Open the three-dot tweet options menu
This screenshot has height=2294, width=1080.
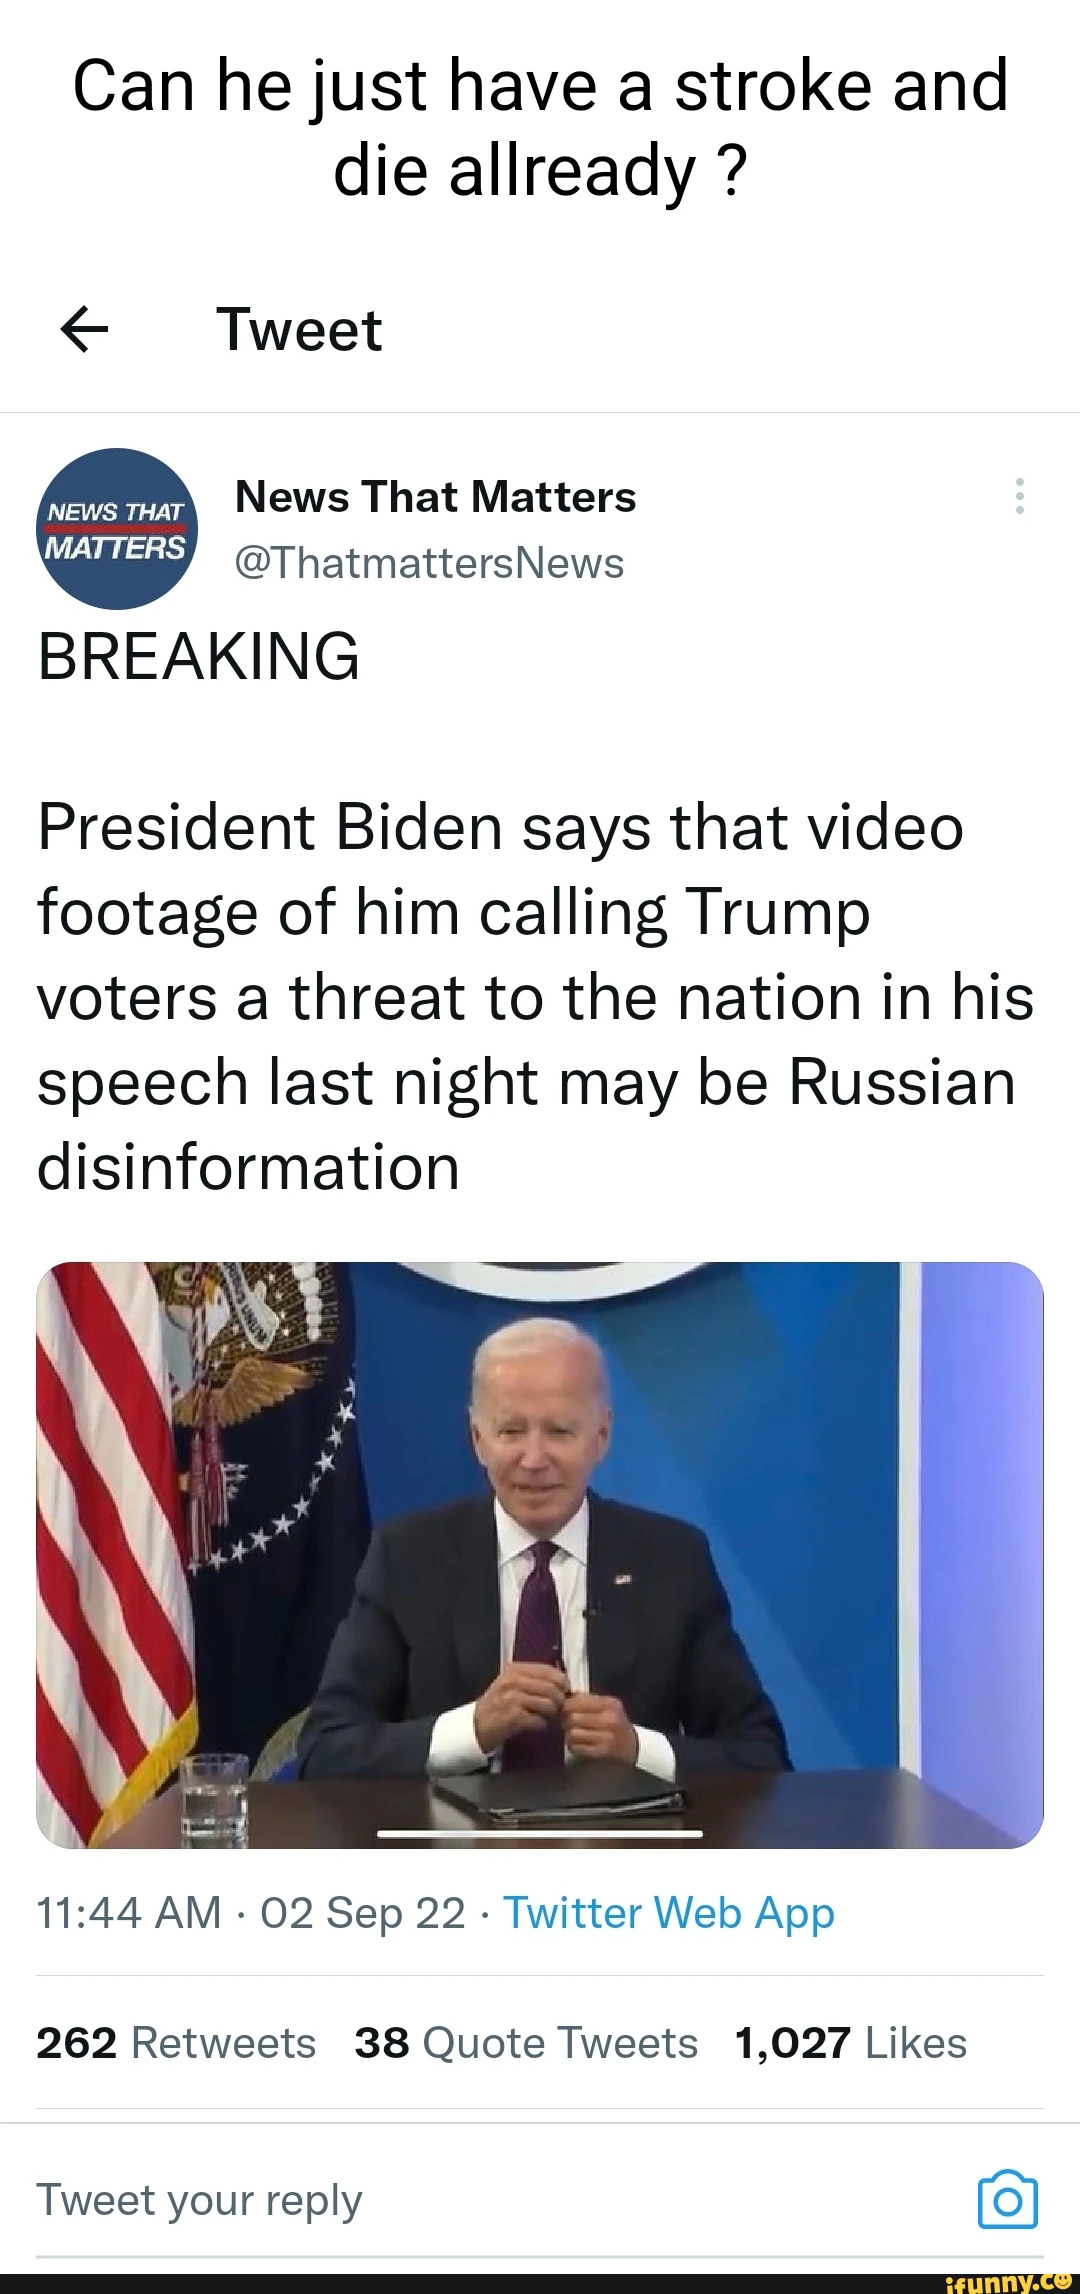coord(1019,496)
